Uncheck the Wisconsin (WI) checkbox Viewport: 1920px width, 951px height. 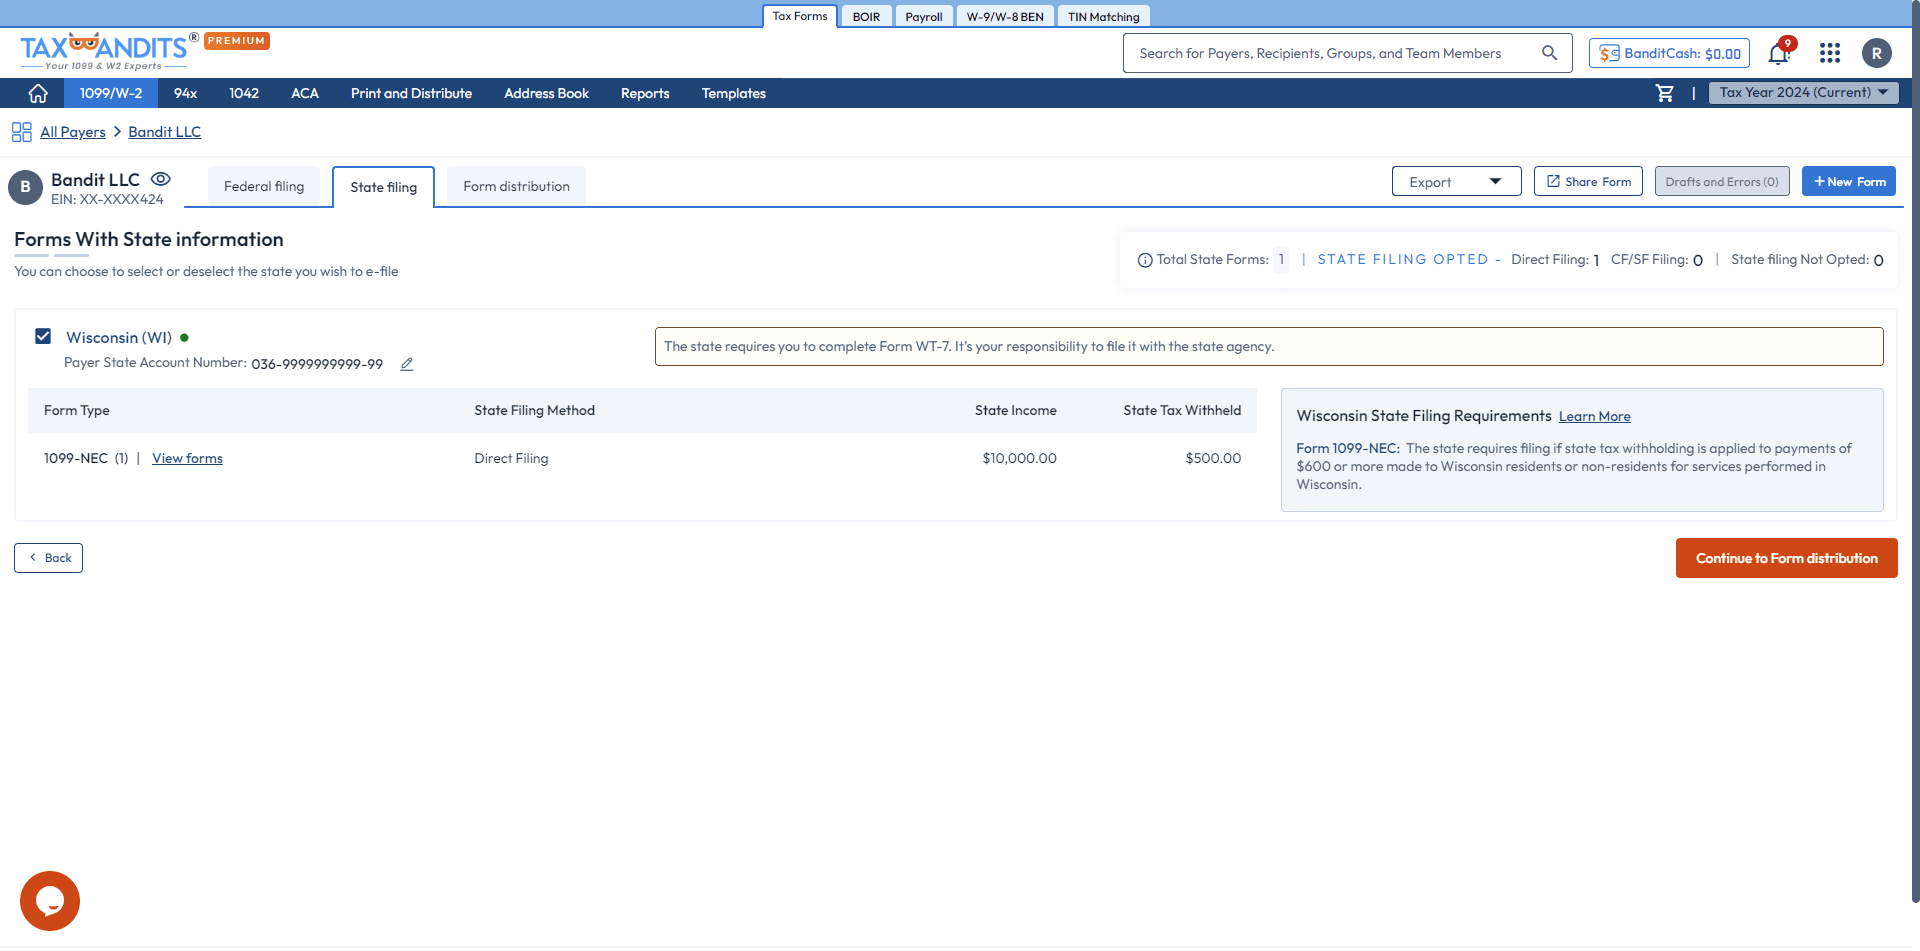[x=43, y=336]
